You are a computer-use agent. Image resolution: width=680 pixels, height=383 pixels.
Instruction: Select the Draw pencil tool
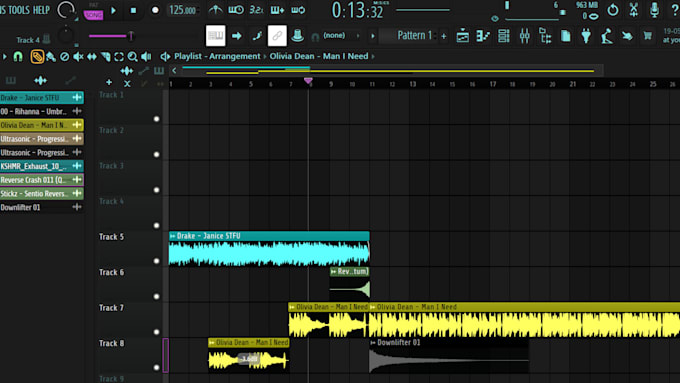pos(37,56)
